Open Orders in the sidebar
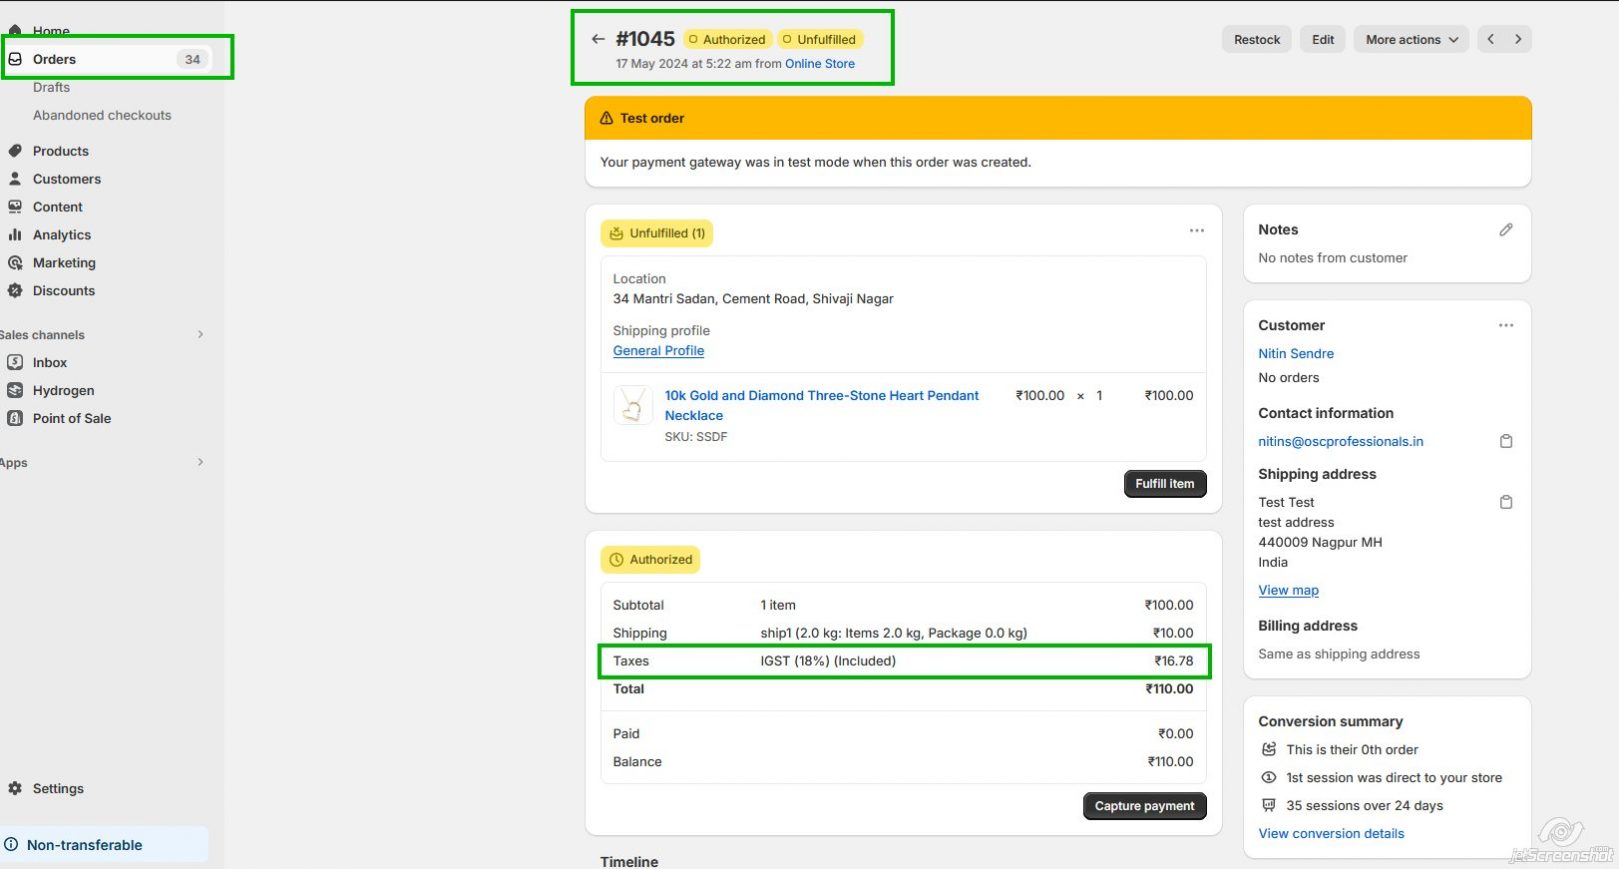Screen dimensions: 1619x869 coord(55,59)
